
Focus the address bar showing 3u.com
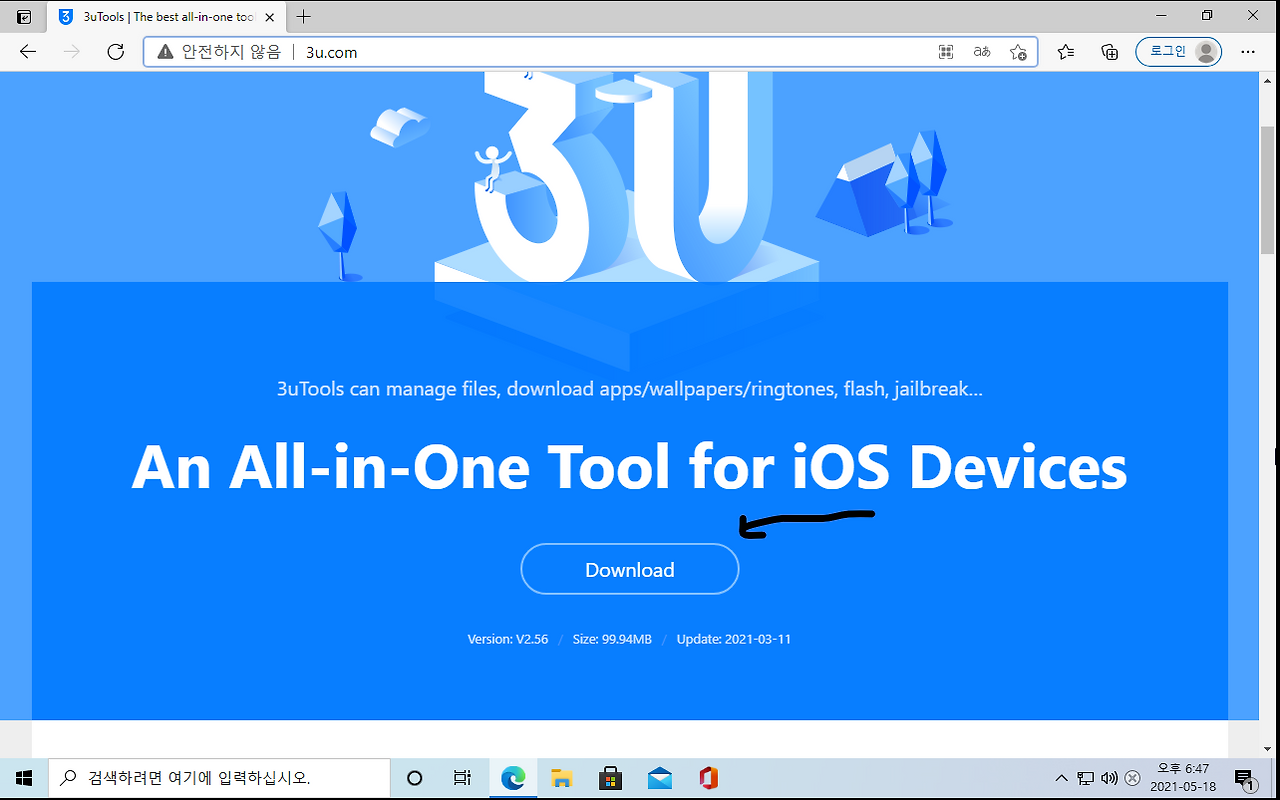pyautogui.click(x=590, y=52)
